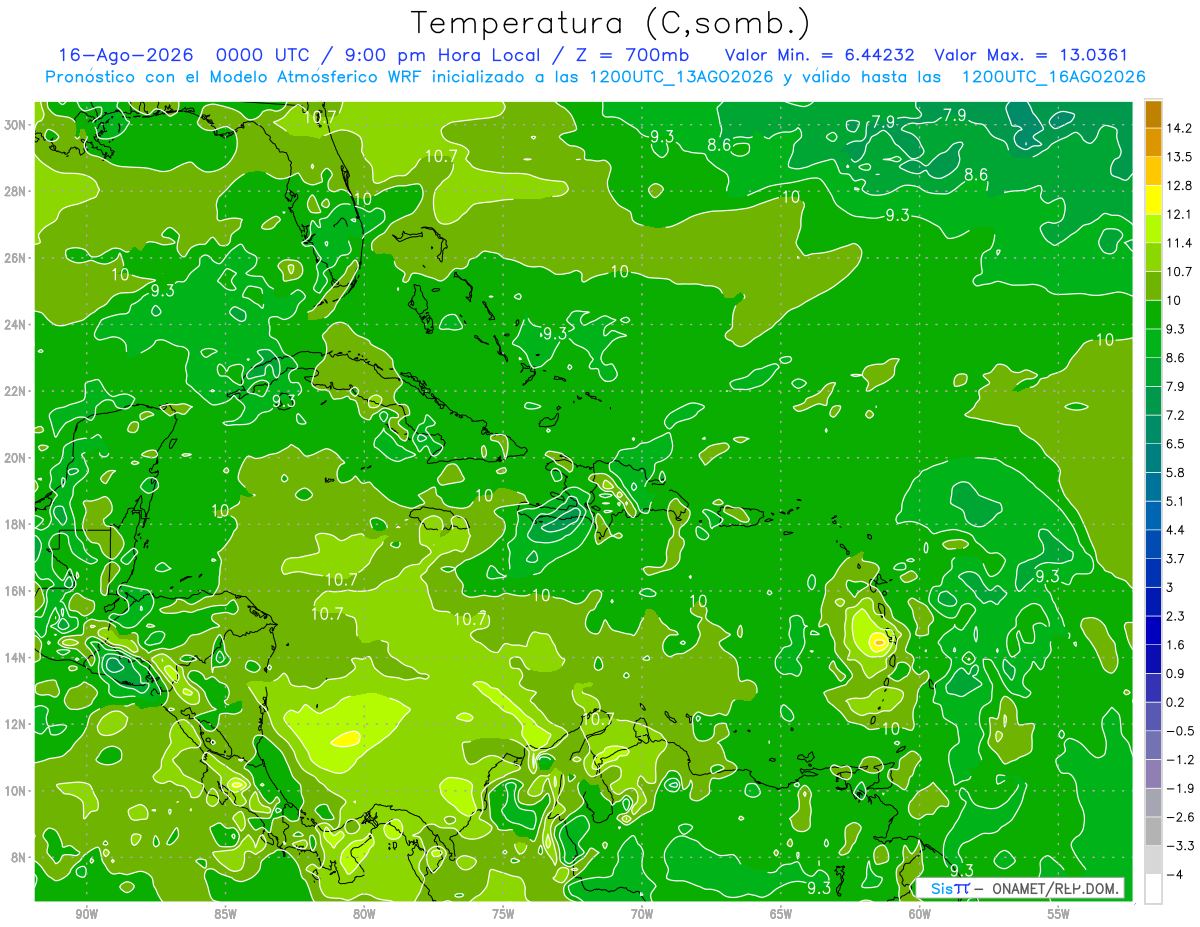Click the "10N" latitude axis label

pyautogui.click(x=17, y=791)
